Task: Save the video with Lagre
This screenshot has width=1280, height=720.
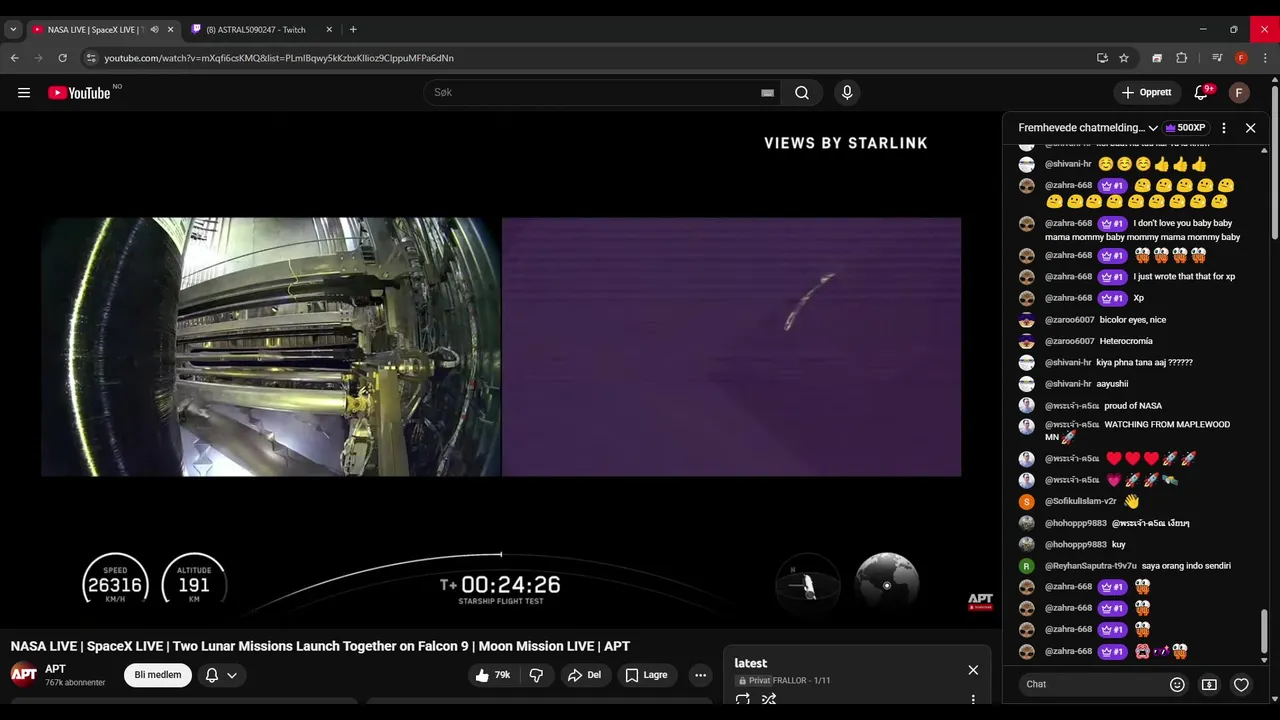Action: click(x=647, y=675)
